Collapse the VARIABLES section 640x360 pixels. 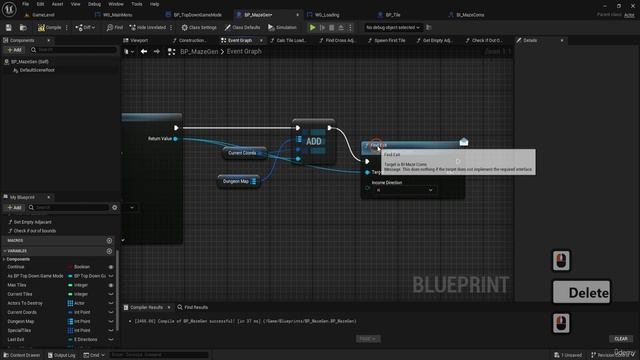click(x=4, y=251)
